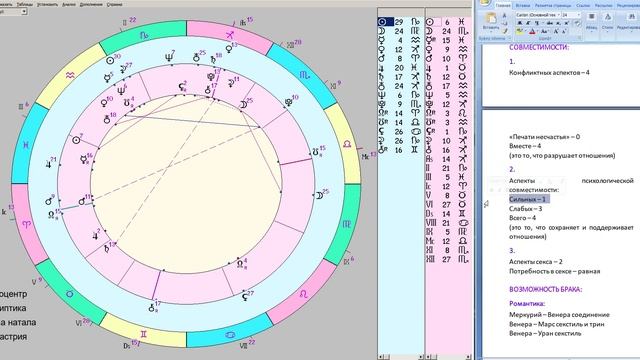The height and width of the screenshot is (360, 640).
Task: Click the line Аспекты секса – 2
Action: 536,262
